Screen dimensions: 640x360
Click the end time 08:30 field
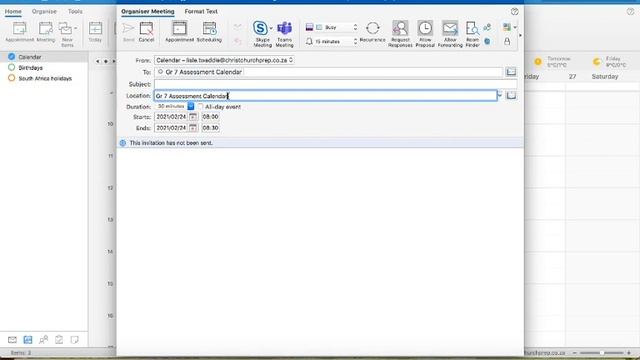[x=210, y=128]
